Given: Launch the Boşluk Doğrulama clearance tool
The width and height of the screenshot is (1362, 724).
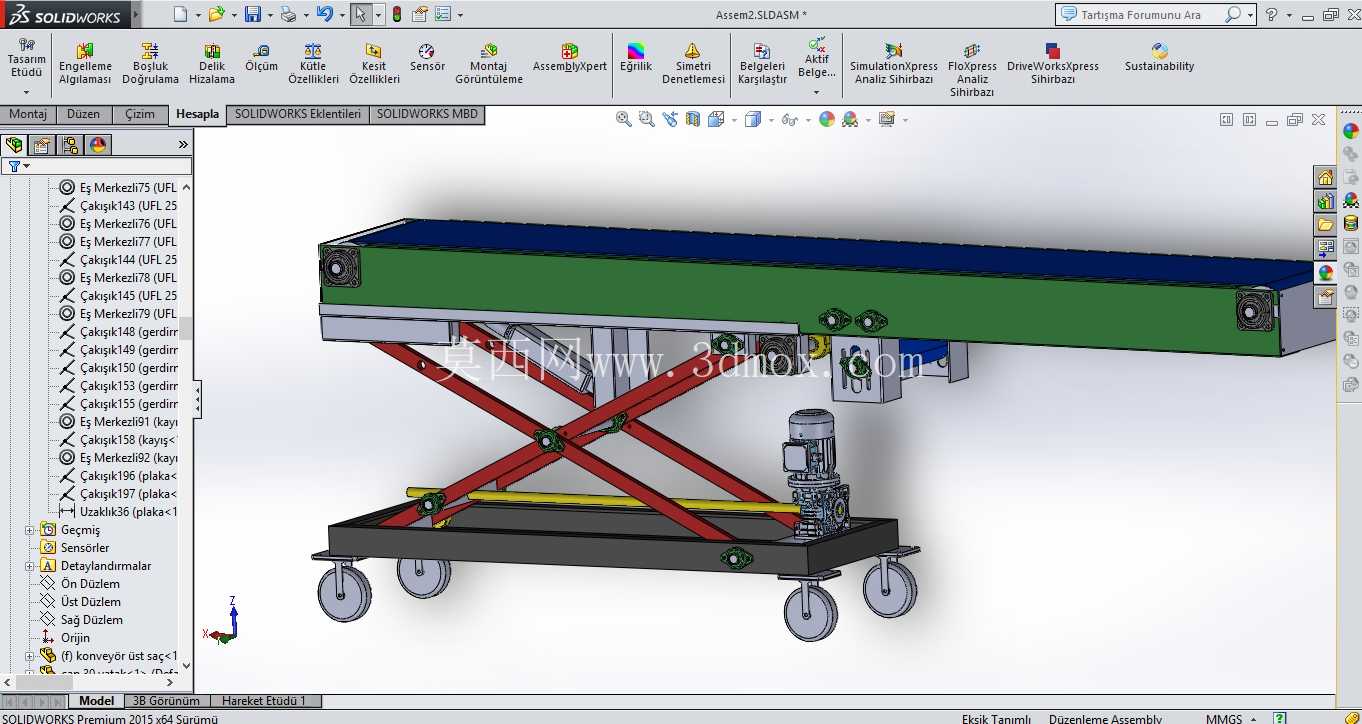Looking at the screenshot, I should pyautogui.click(x=150, y=63).
